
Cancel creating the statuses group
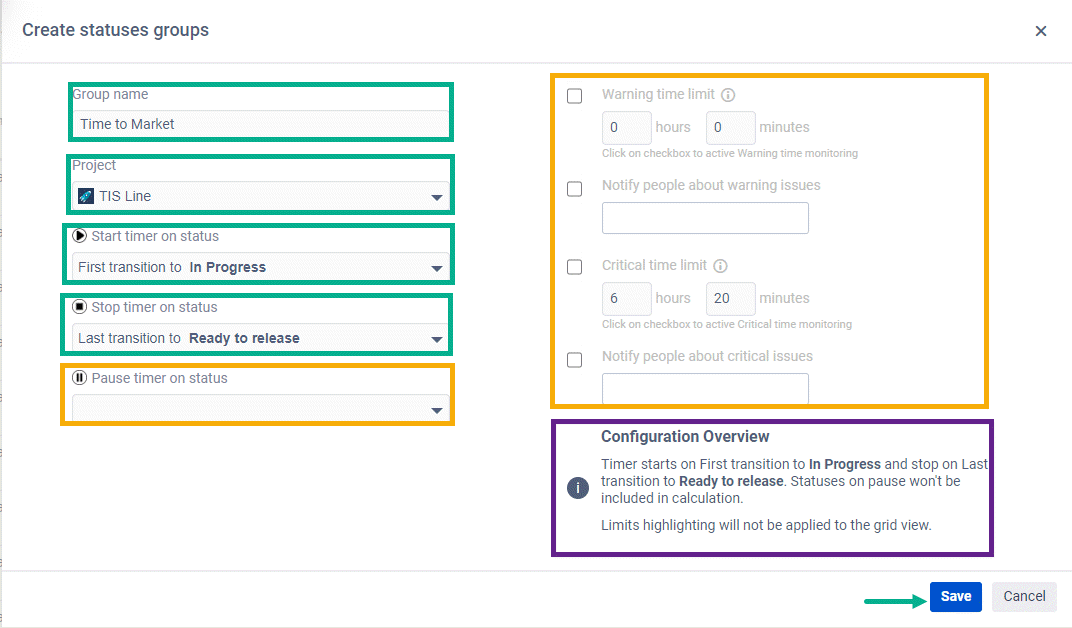click(x=1024, y=597)
